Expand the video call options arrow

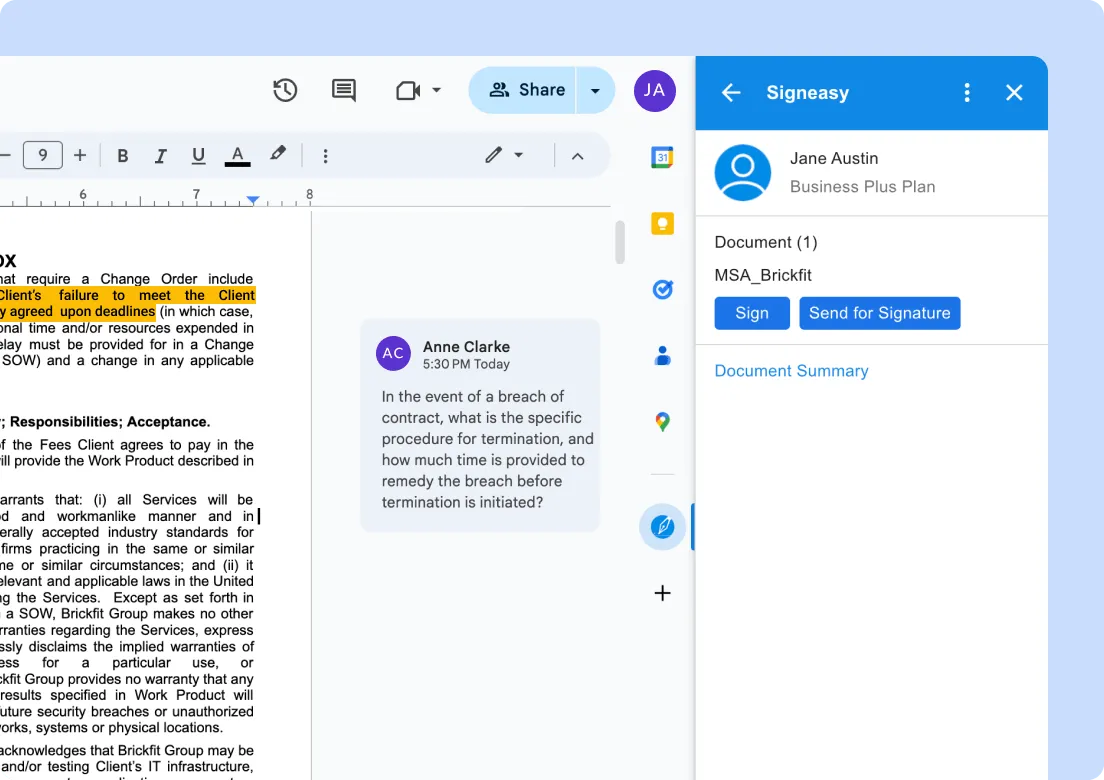437,90
